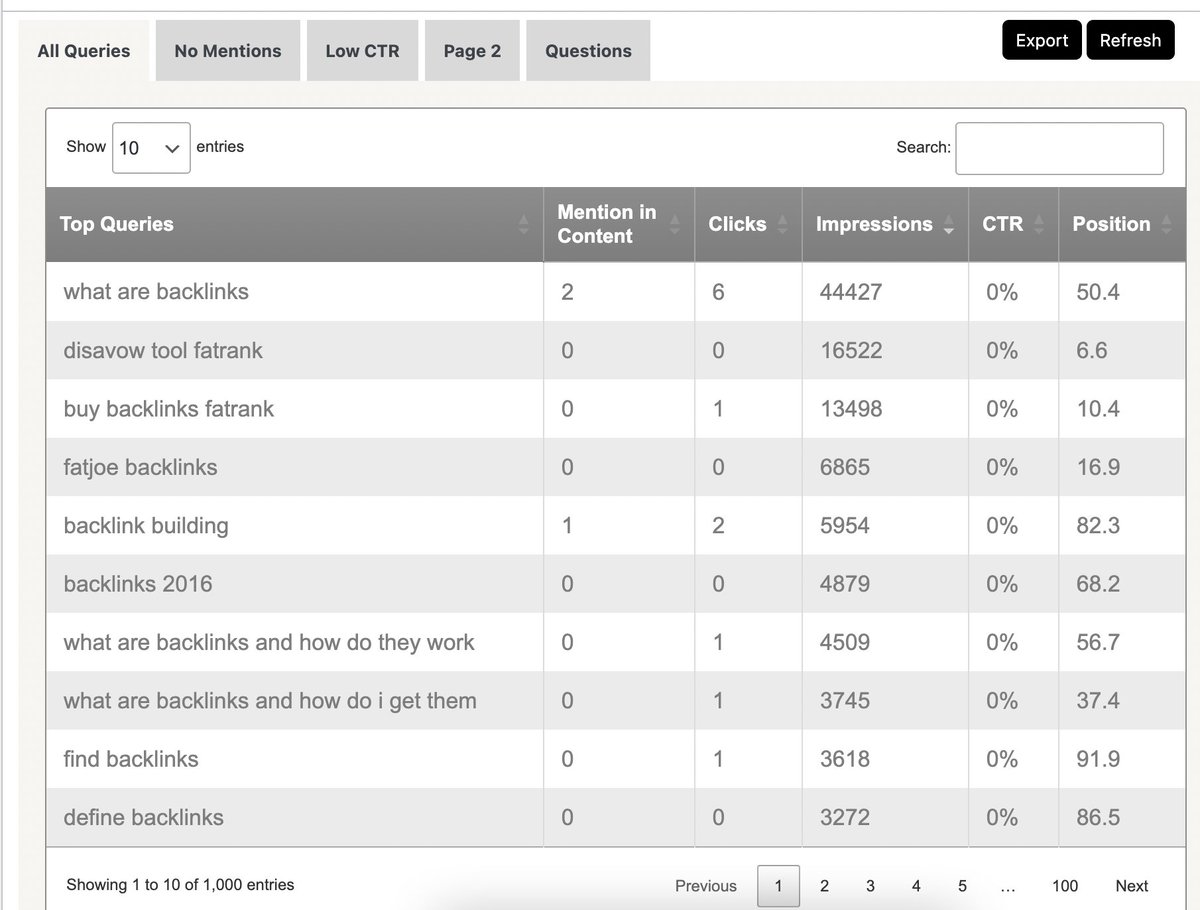Click the impressions value 4509

pyautogui.click(x=845, y=642)
